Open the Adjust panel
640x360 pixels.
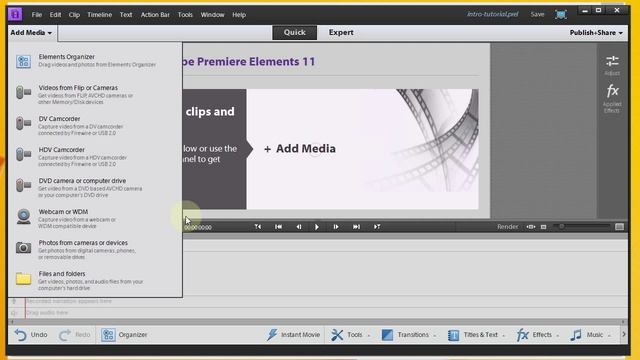coord(612,65)
